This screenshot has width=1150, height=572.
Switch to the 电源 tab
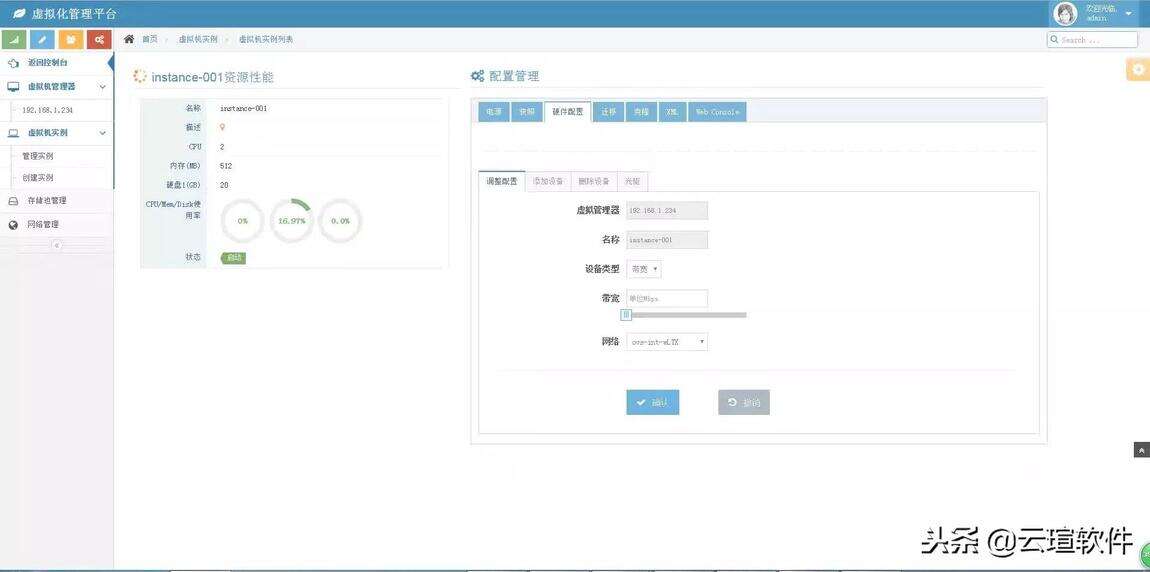494,111
